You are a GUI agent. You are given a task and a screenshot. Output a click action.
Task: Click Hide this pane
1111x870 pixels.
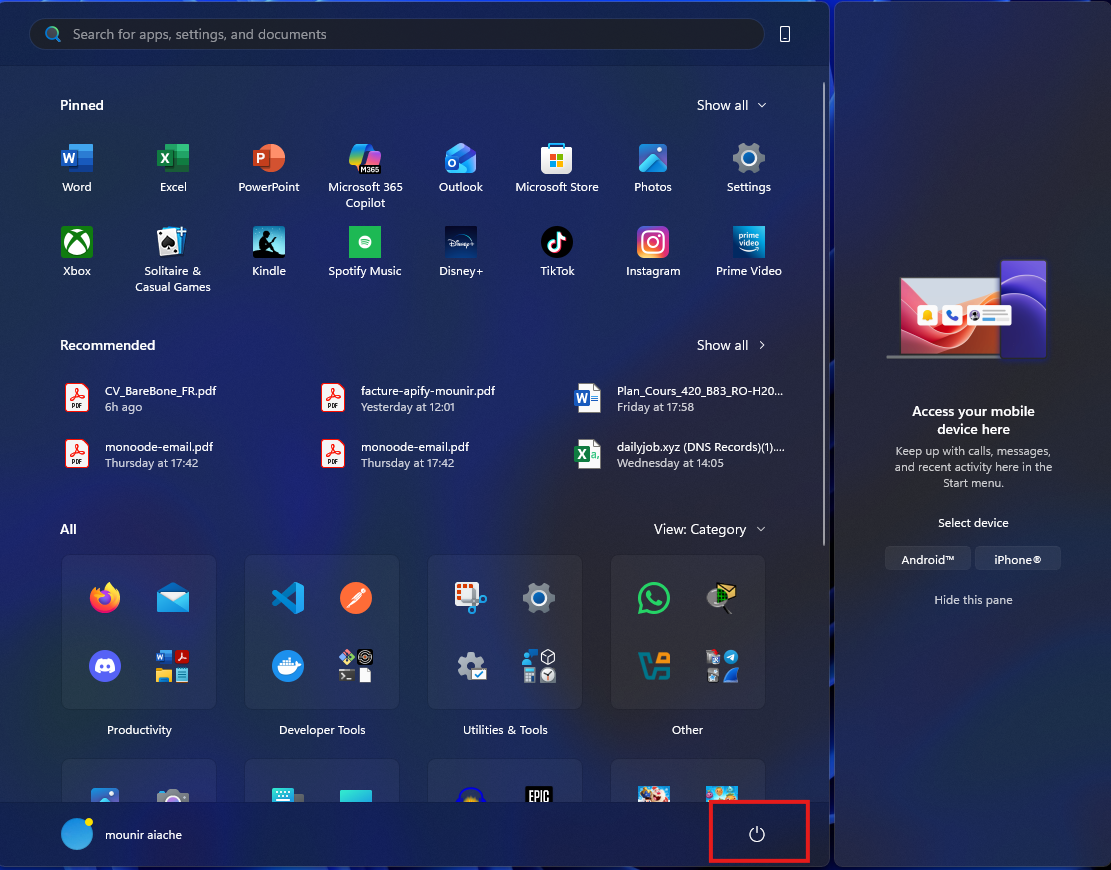(973, 599)
